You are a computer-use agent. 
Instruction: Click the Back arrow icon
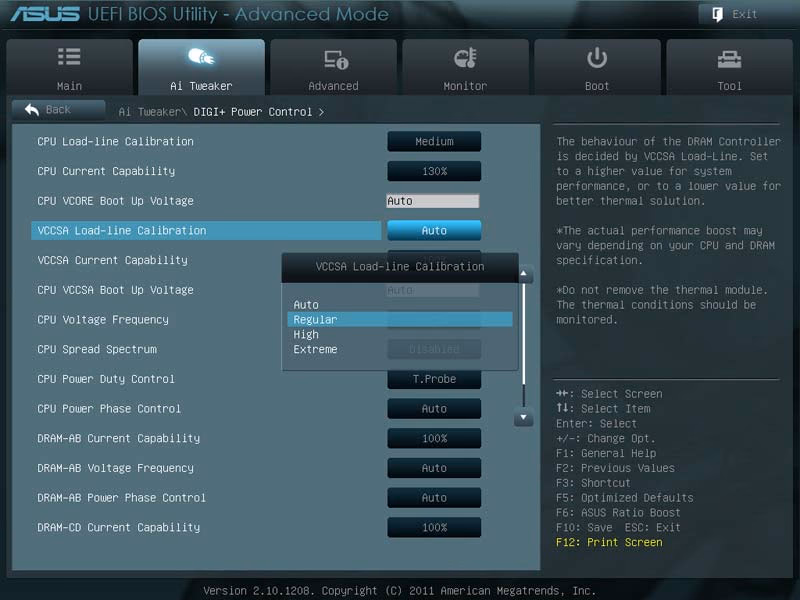pyautogui.click(x=32, y=109)
